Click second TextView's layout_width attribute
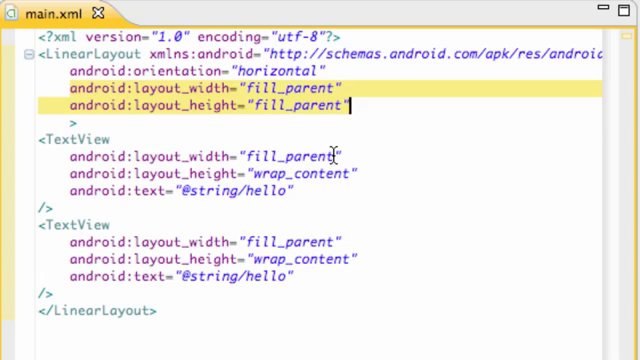 205,242
